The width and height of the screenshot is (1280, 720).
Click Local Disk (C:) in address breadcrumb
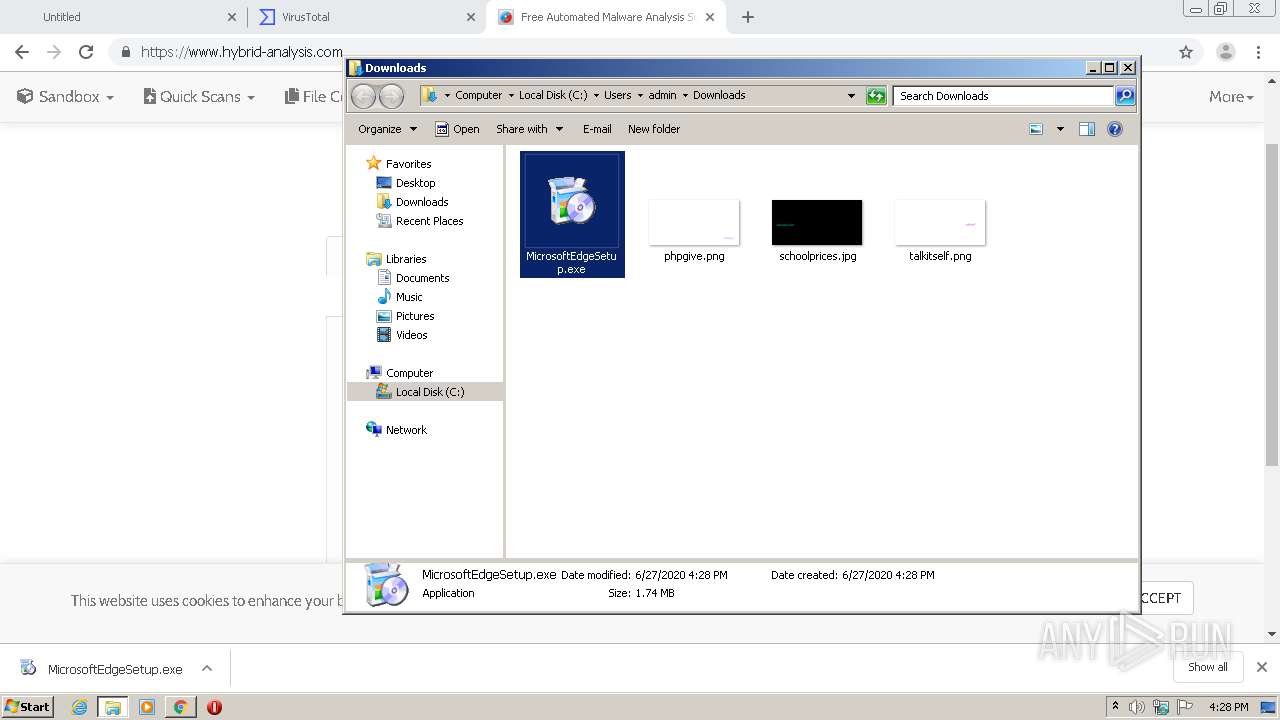[552, 95]
